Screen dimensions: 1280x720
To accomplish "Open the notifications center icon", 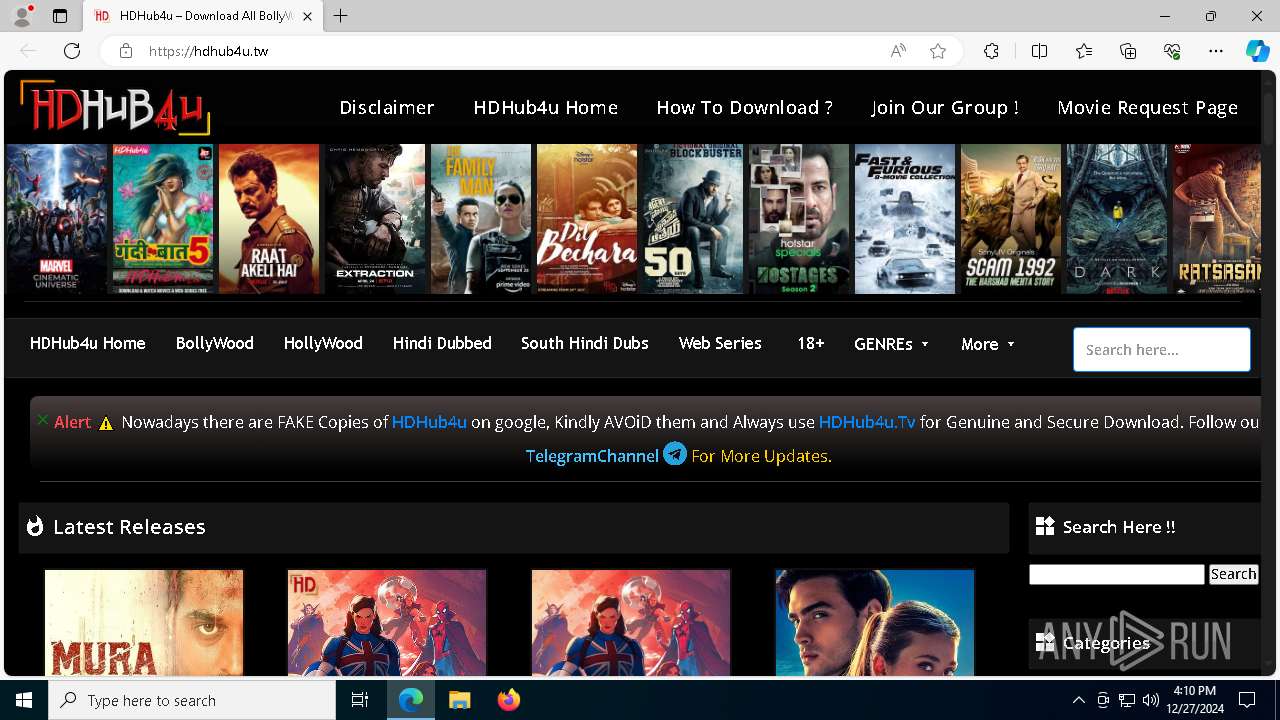I will 1247,700.
